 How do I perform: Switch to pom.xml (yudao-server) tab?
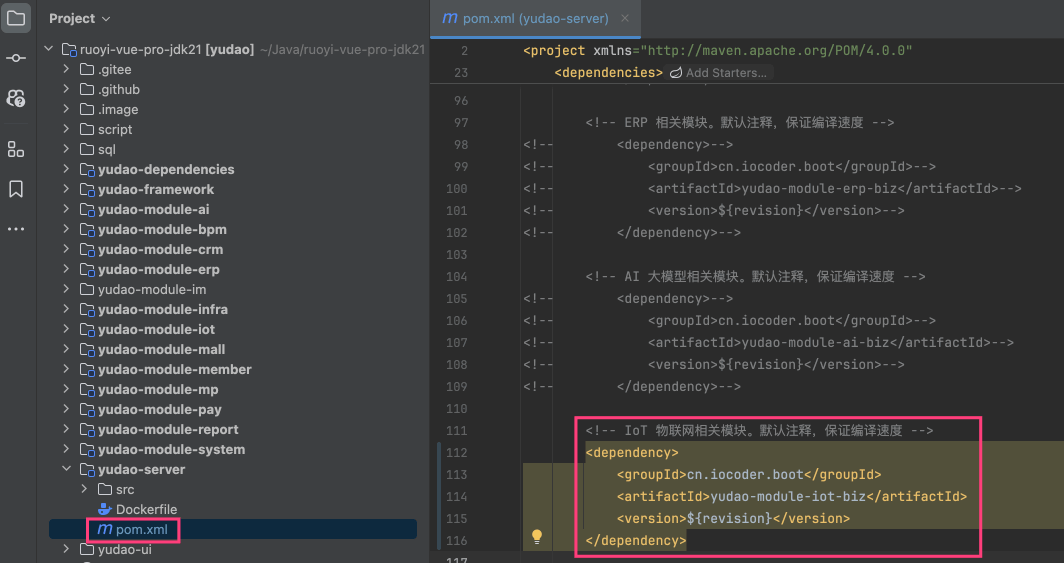(536, 19)
